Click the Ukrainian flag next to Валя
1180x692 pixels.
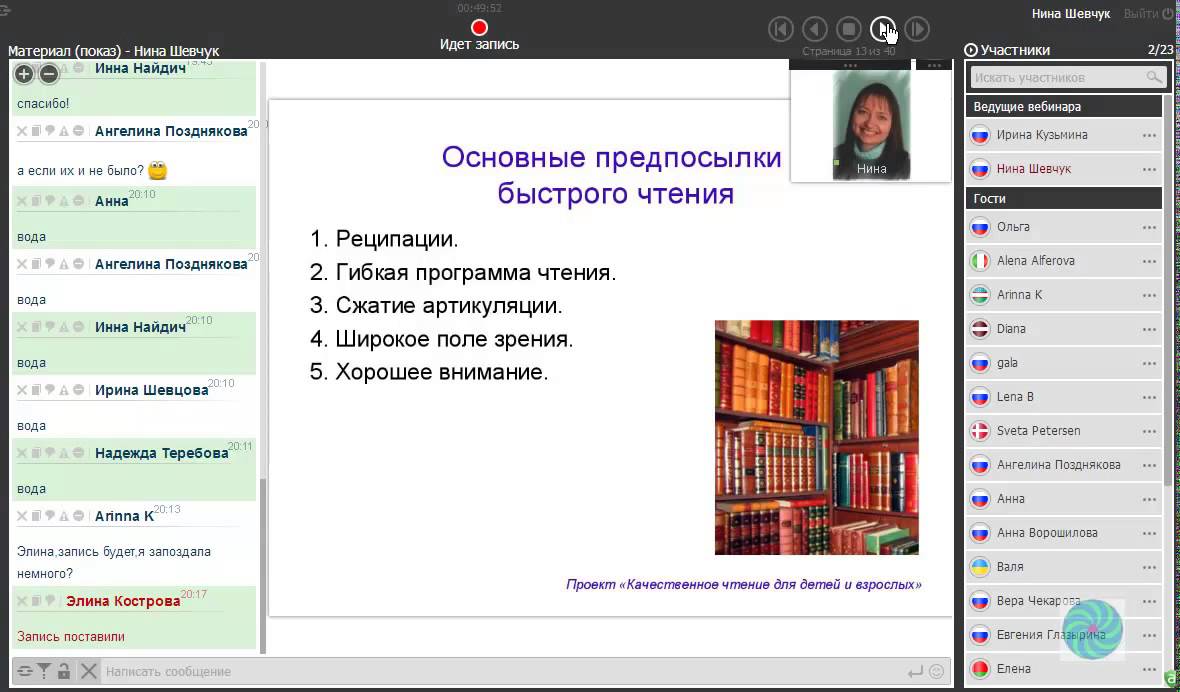coord(980,566)
